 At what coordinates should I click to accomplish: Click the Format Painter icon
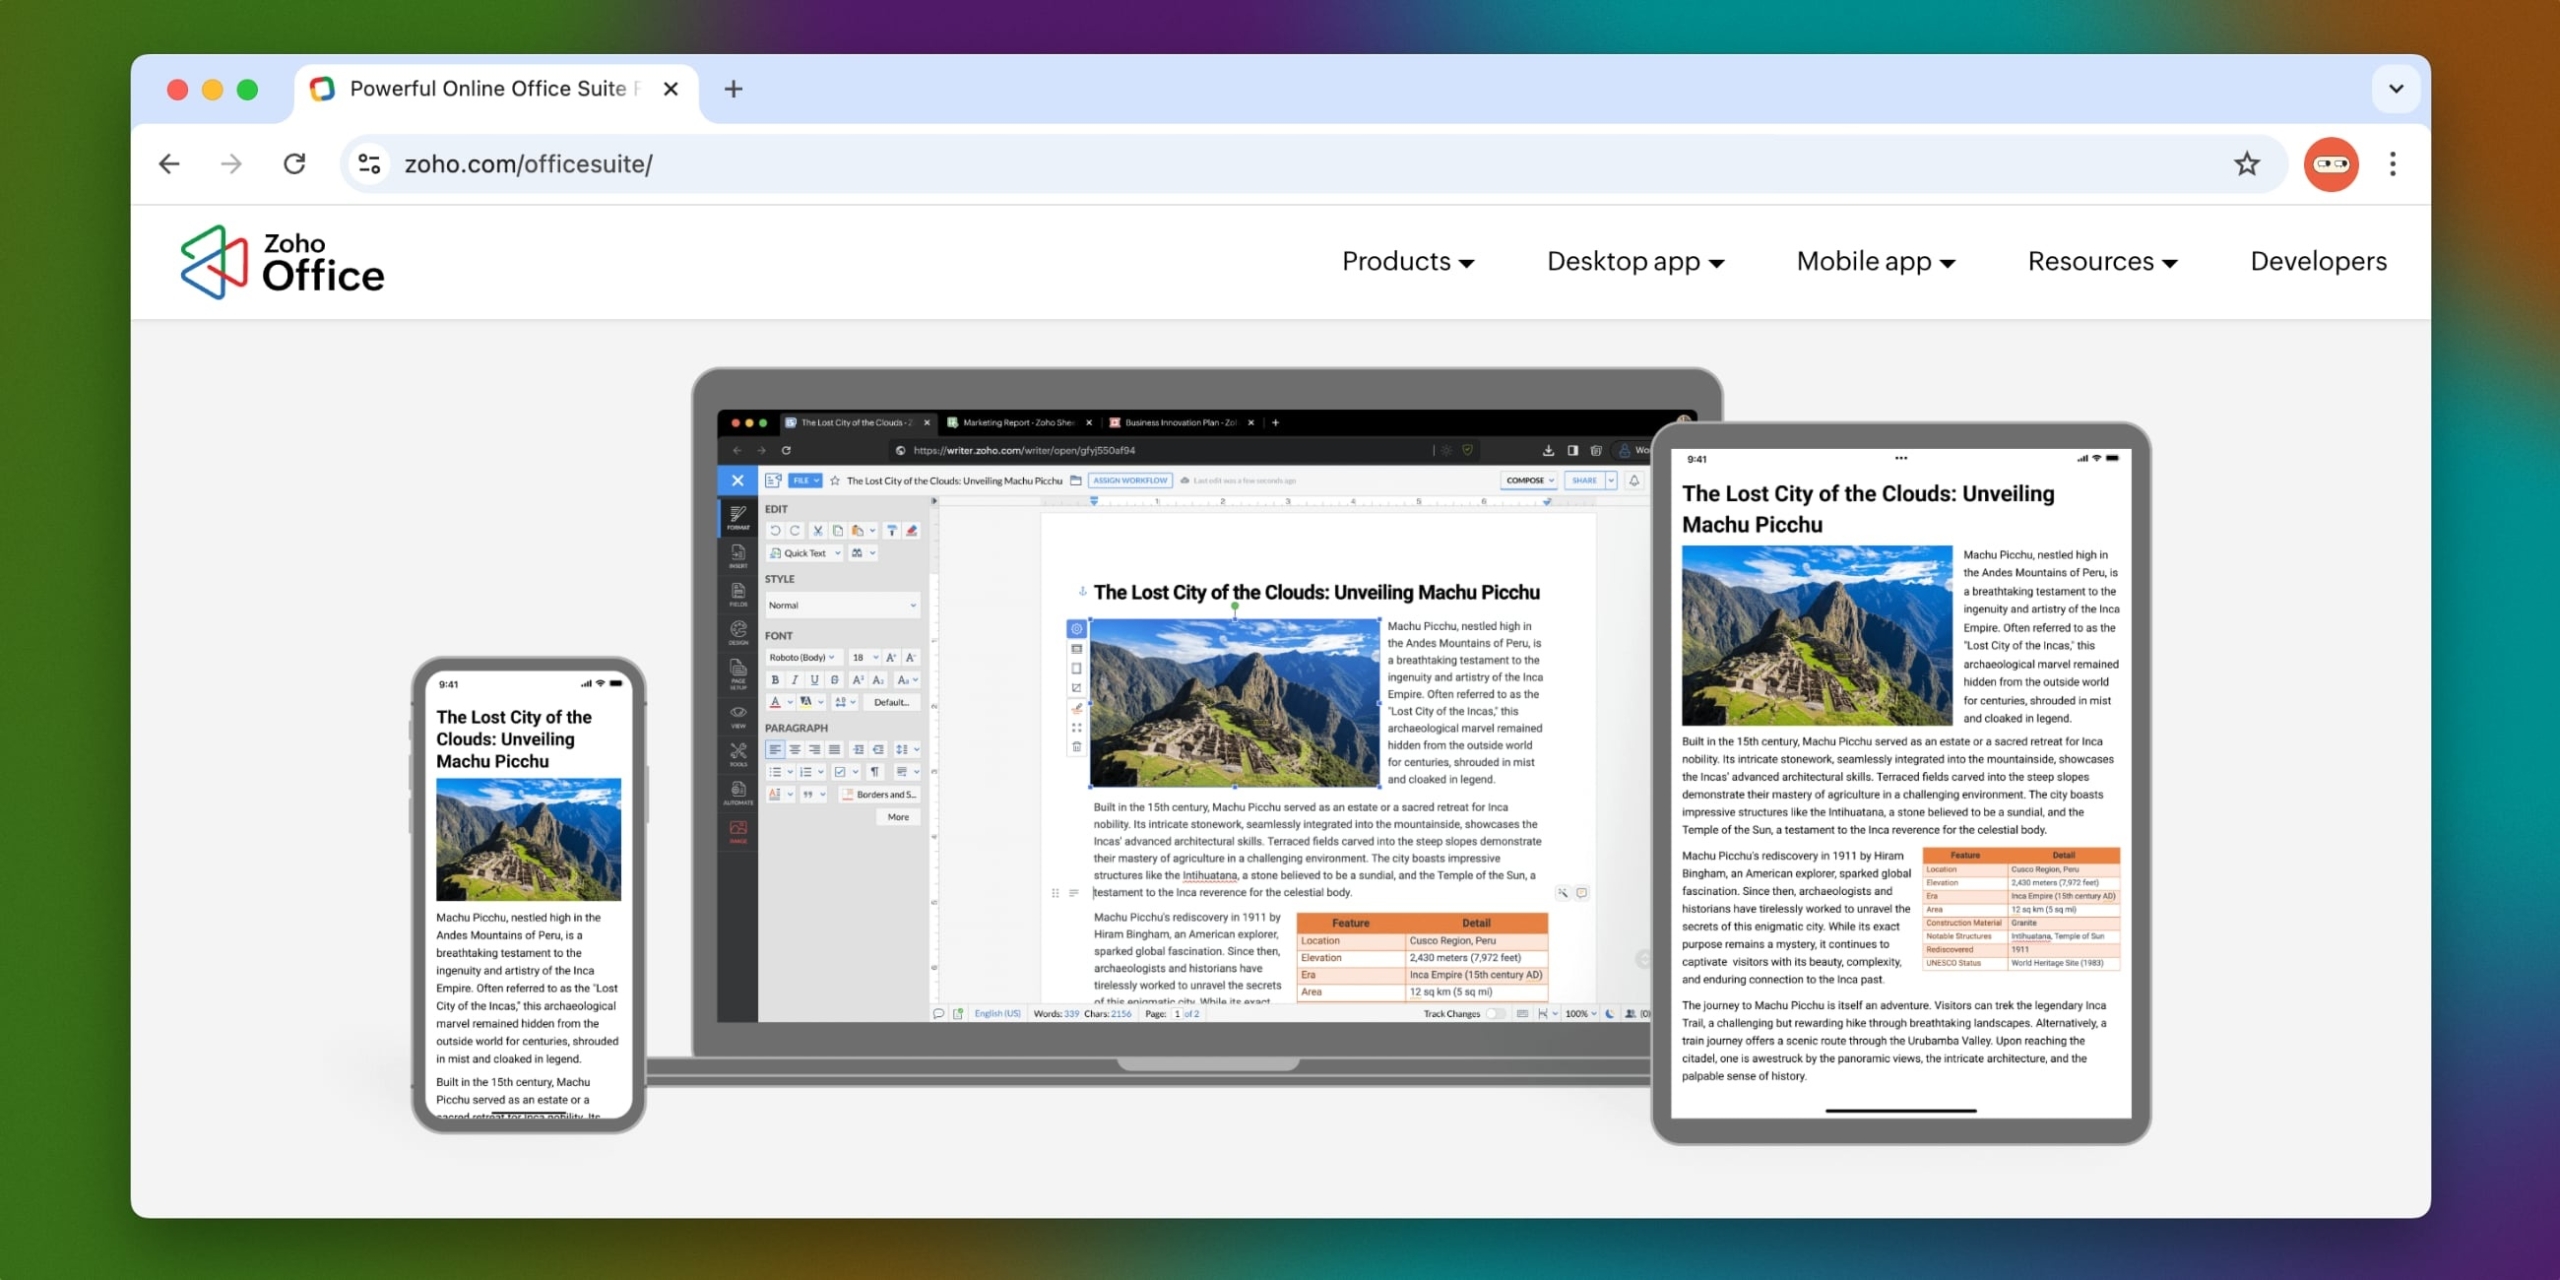click(x=892, y=531)
